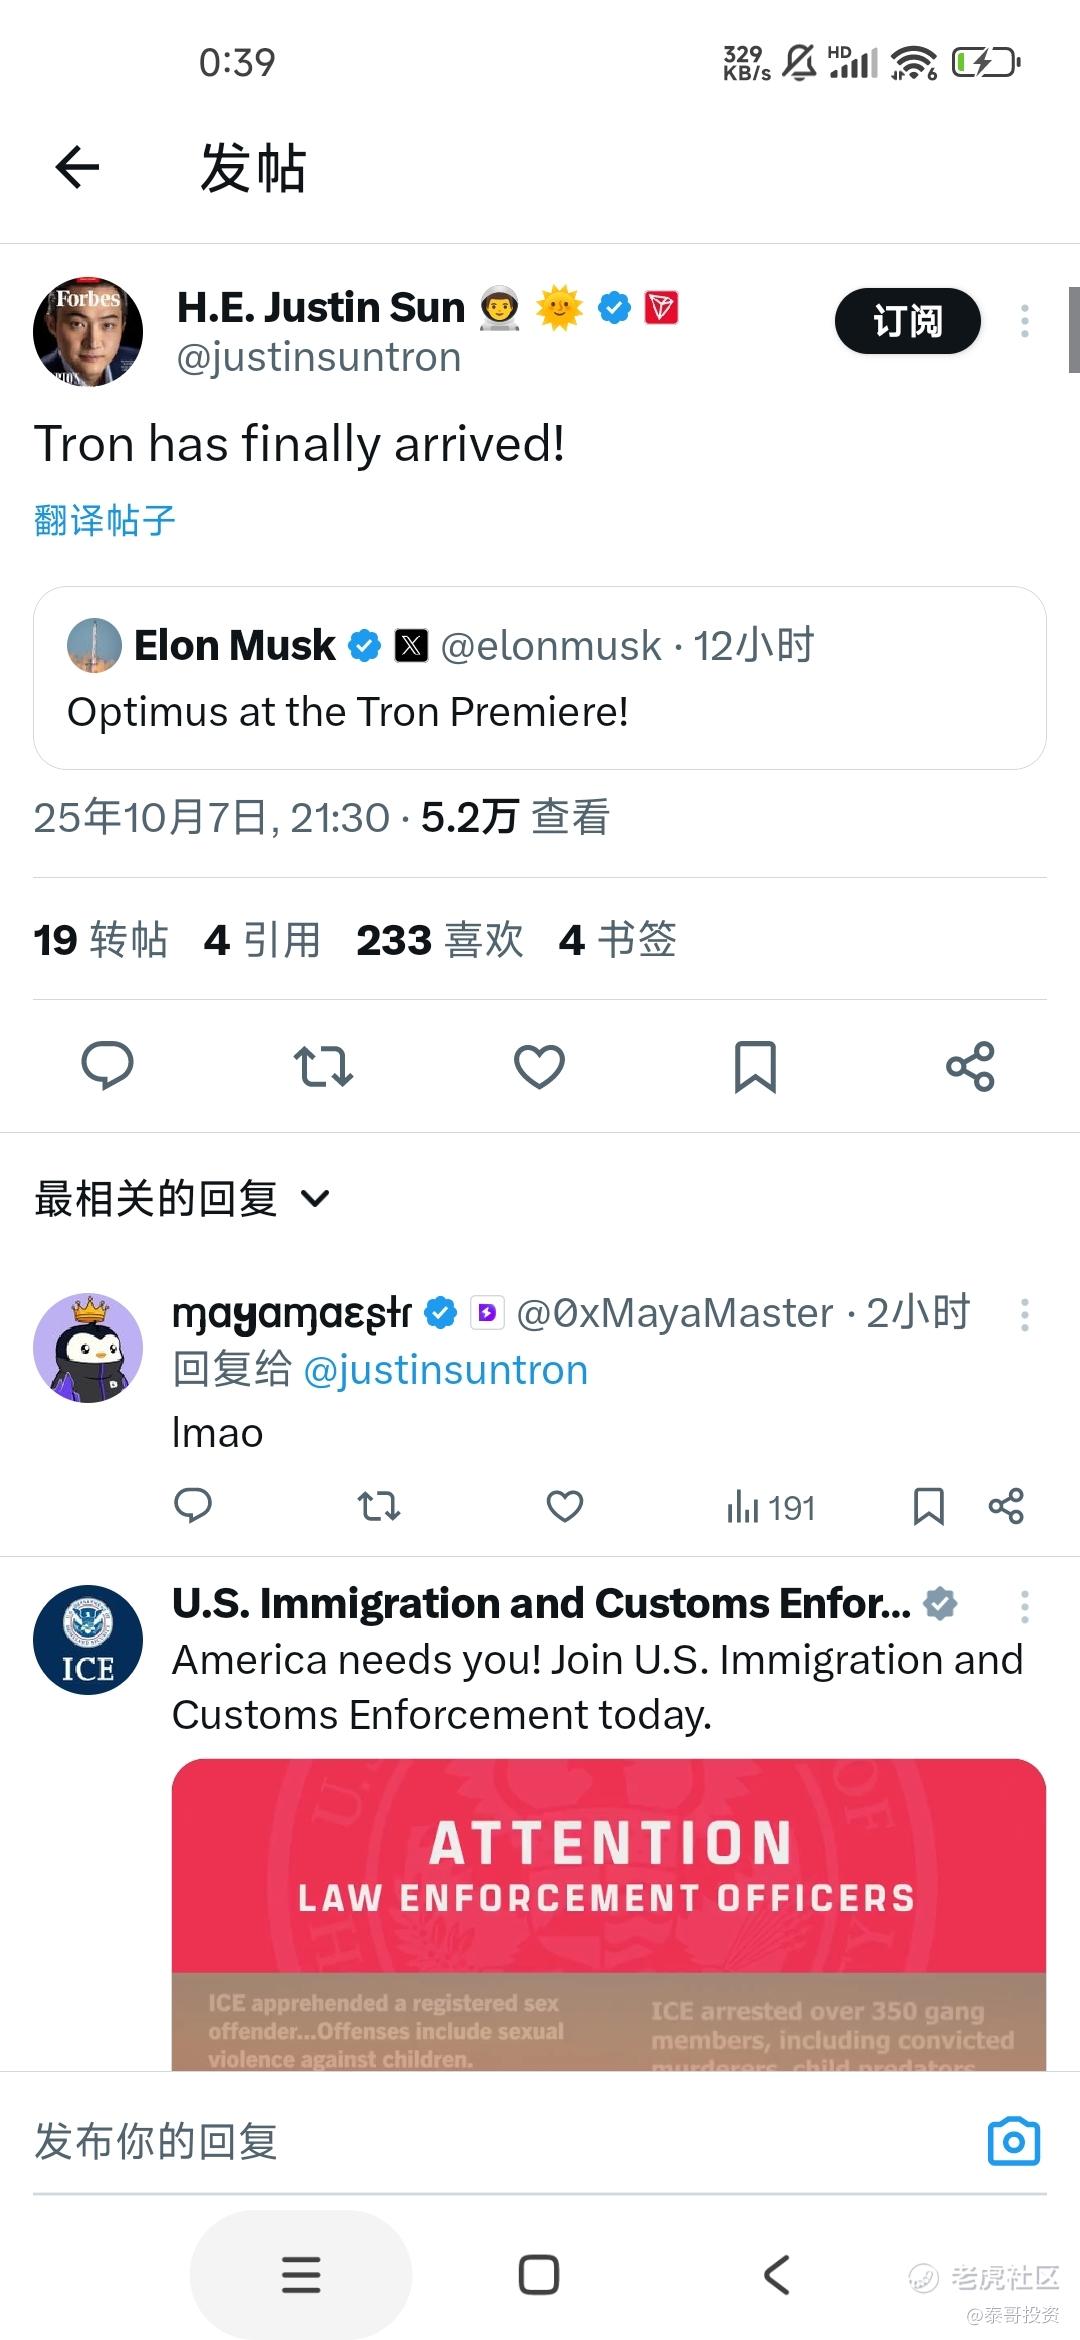1080x2340 pixels.
Task: Like Justin Sun's main post
Action: coord(539,1066)
